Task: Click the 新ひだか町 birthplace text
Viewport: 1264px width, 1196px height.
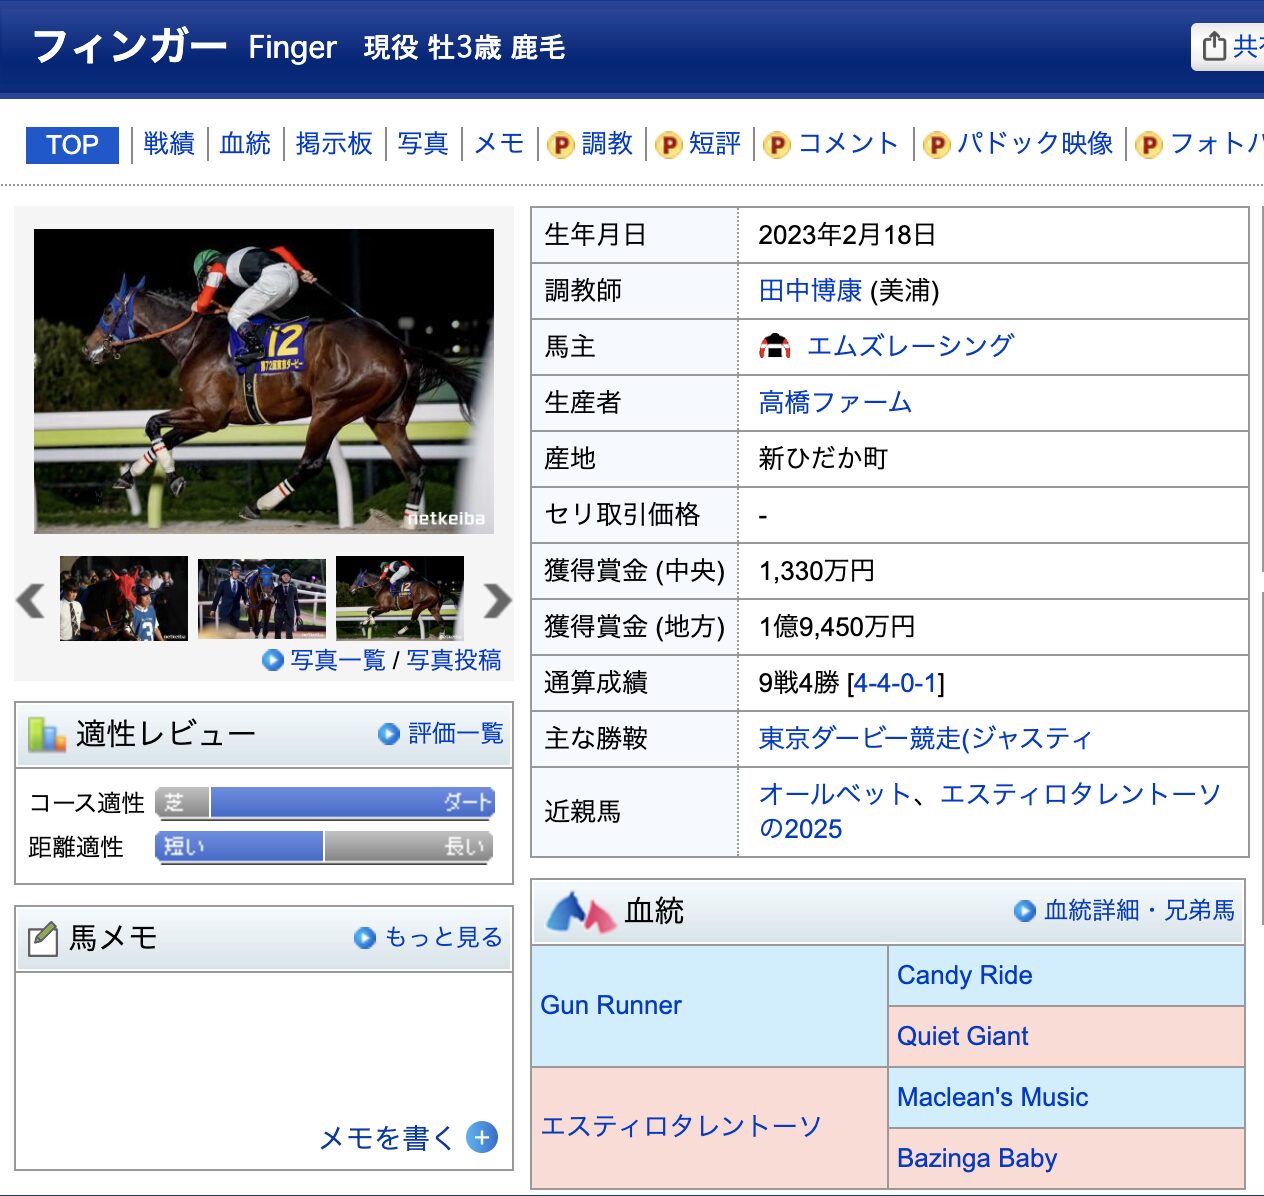Action: 823,459
